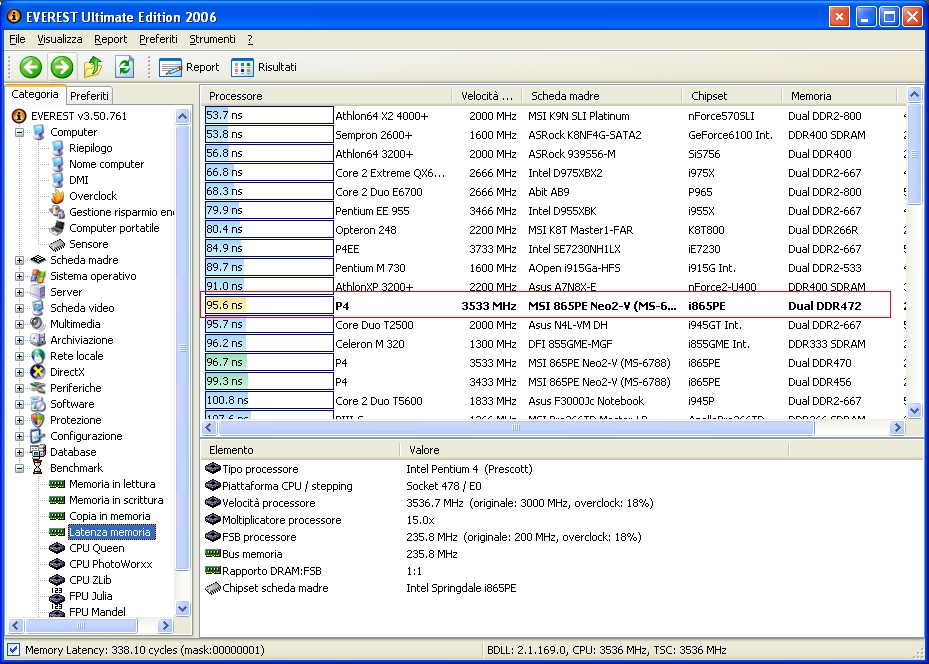
Task: Switch to the Preferiti tab
Action: pyautogui.click(x=89, y=95)
